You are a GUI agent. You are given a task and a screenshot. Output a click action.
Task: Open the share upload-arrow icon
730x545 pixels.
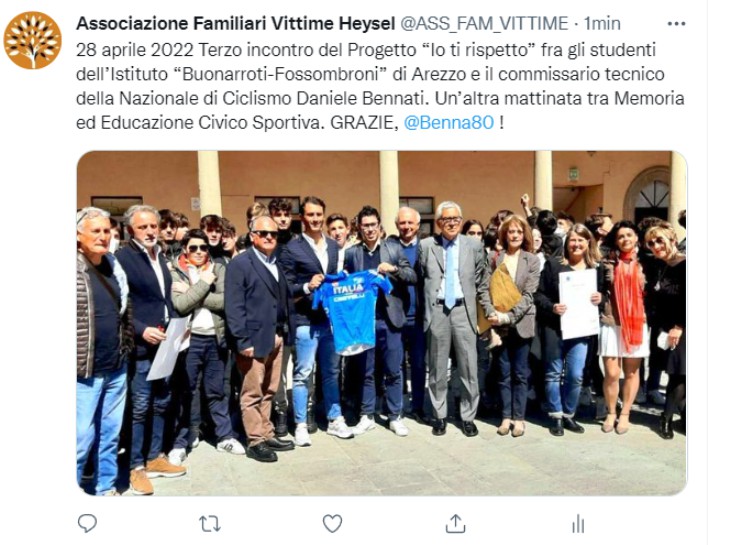(x=455, y=524)
